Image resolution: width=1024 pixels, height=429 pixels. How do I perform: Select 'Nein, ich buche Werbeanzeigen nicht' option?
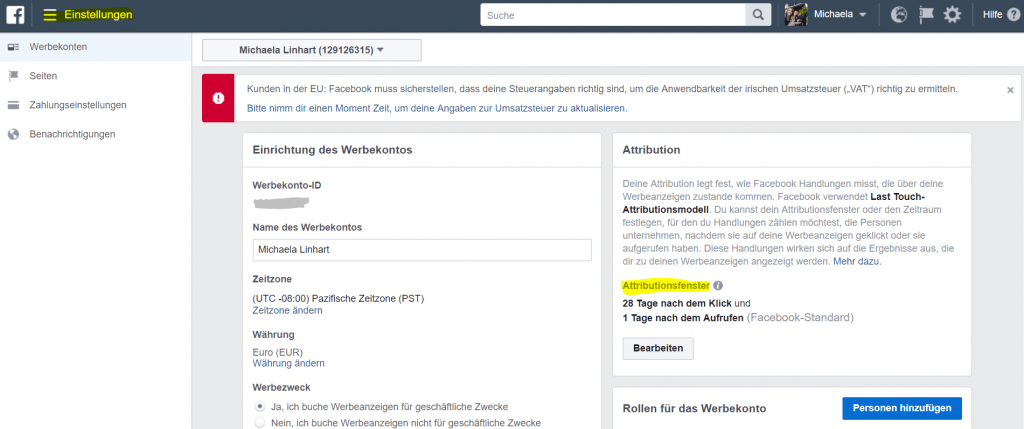point(260,422)
